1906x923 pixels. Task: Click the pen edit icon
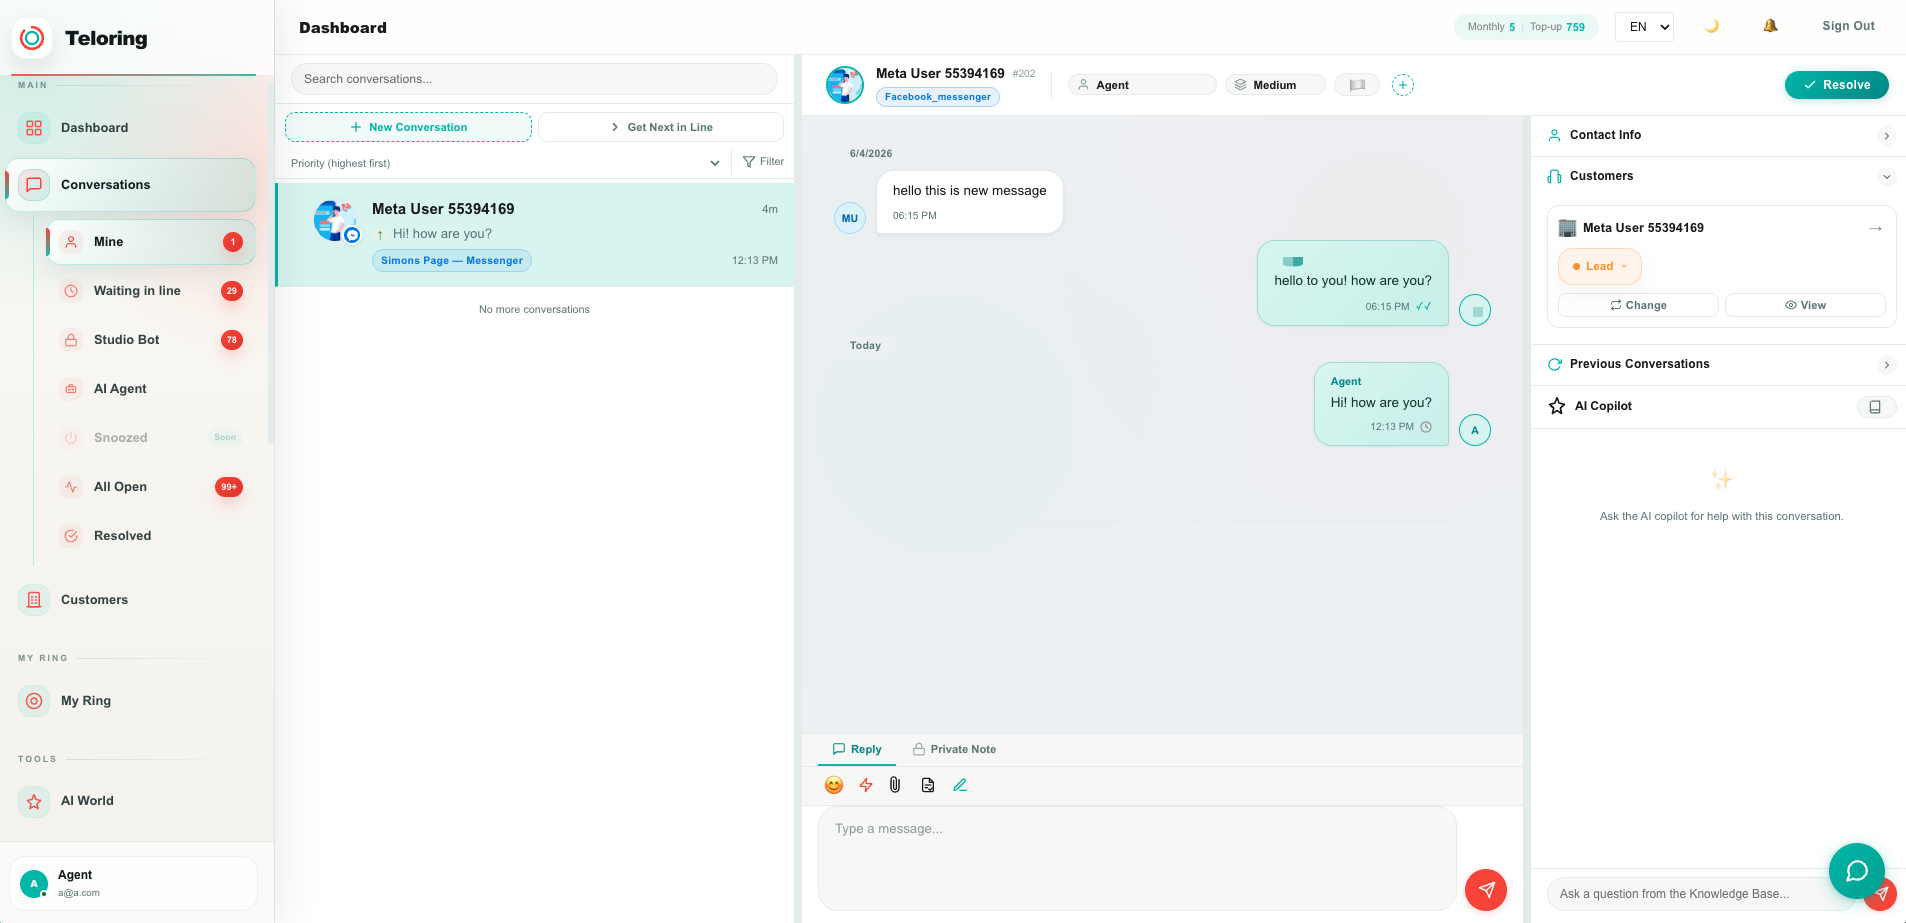(960, 785)
